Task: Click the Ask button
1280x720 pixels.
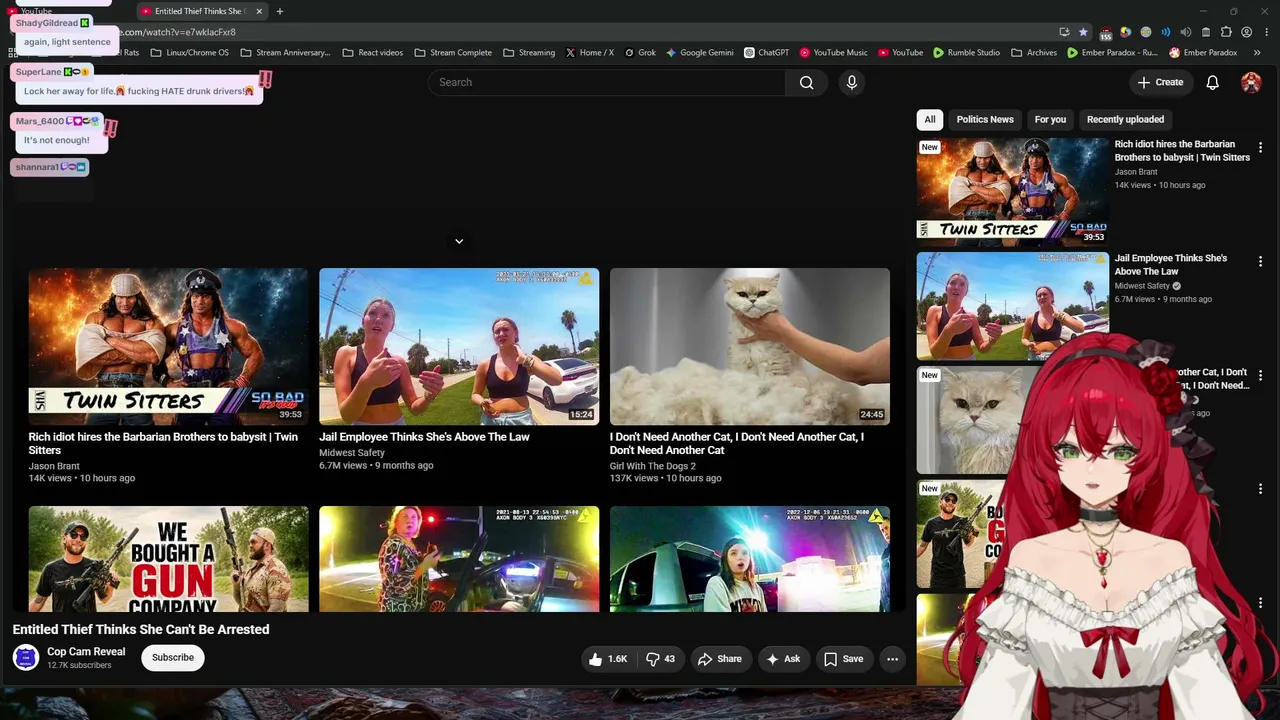Action: [783, 659]
